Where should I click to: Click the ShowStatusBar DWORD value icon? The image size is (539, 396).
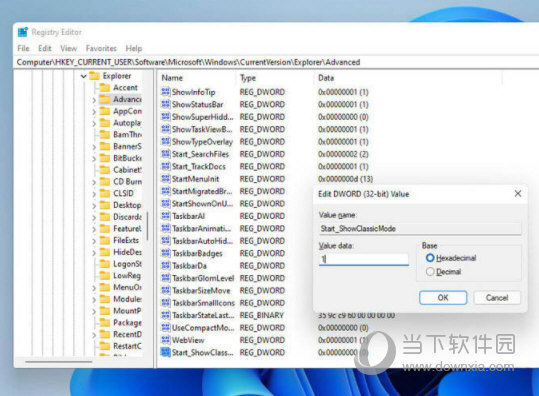(166, 104)
